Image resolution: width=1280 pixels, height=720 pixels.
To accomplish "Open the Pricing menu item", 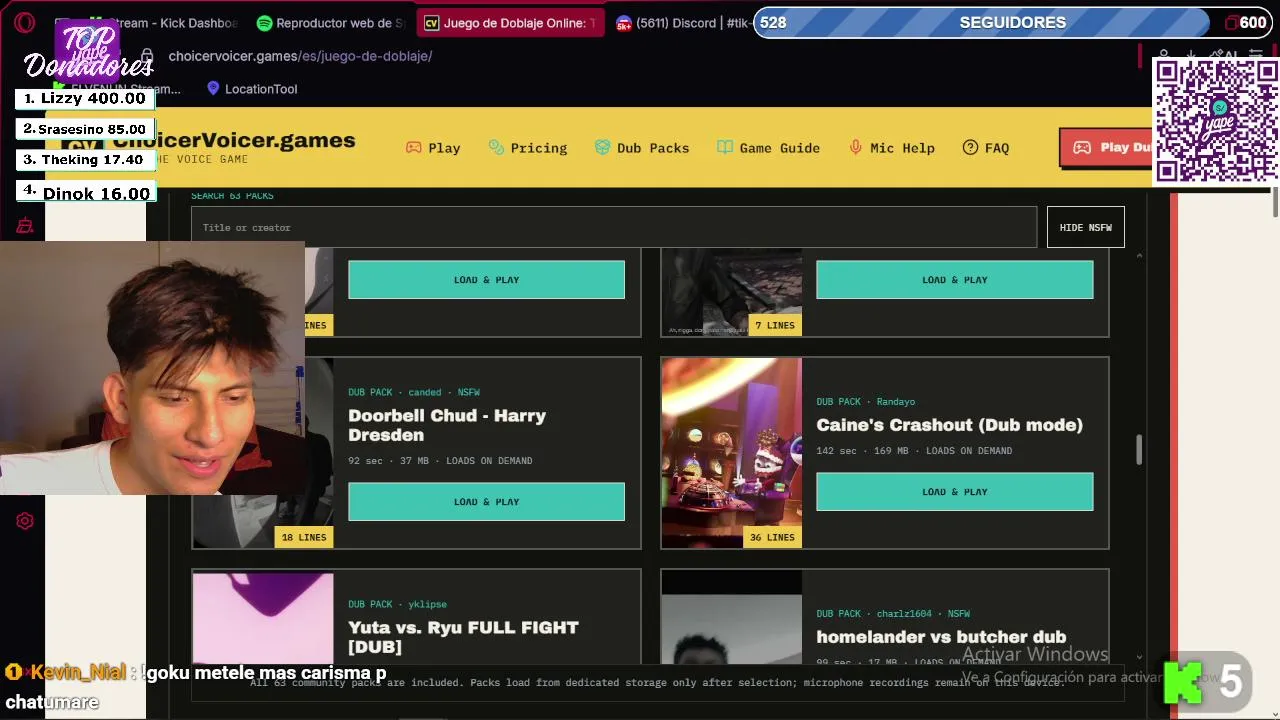I will point(528,148).
